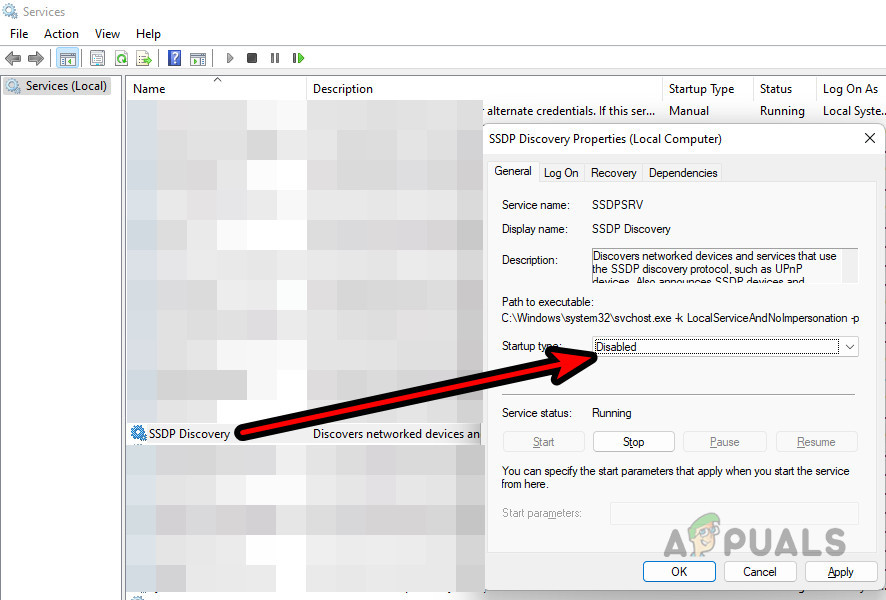Apply the startup type change
The image size is (886, 600).
click(x=841, y=571)
